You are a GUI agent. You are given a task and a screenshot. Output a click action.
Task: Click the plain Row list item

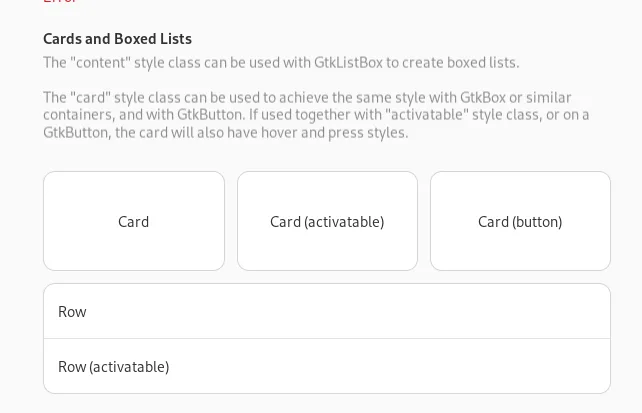point(327,311)
